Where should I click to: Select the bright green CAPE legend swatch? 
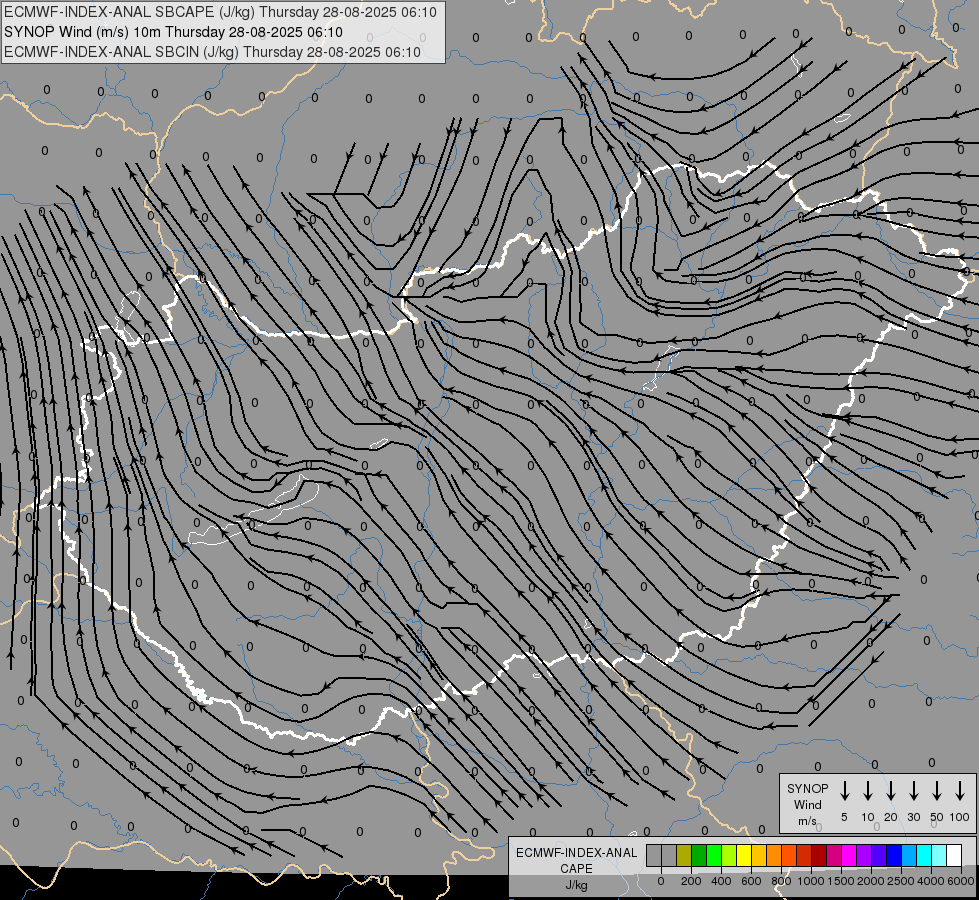(x=714, y=855)
